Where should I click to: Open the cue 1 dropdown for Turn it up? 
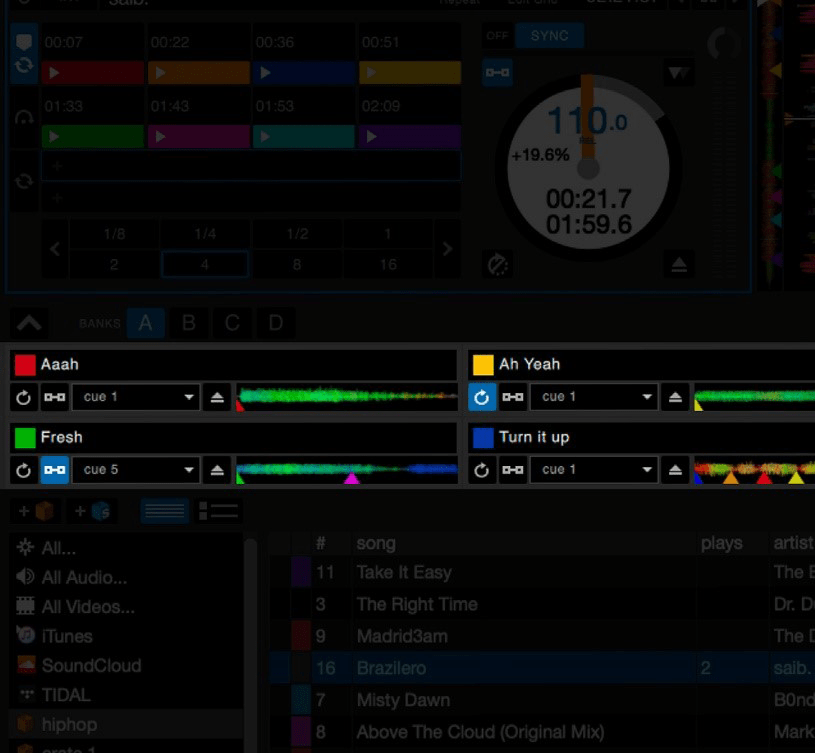coord(595,470)
